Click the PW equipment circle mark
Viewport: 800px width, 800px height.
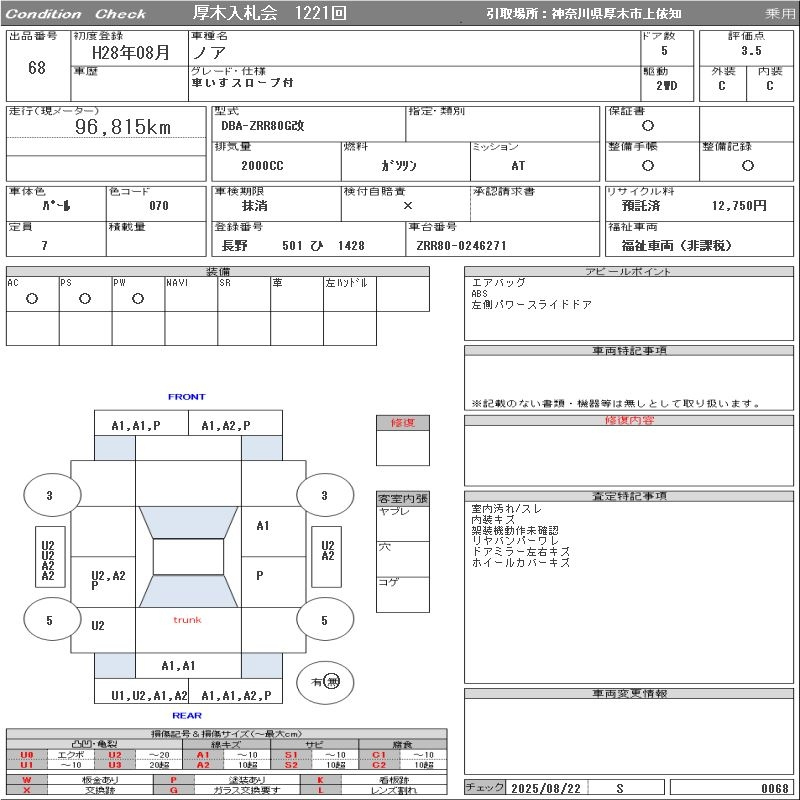pyautogui.click(x=138, y=299)
